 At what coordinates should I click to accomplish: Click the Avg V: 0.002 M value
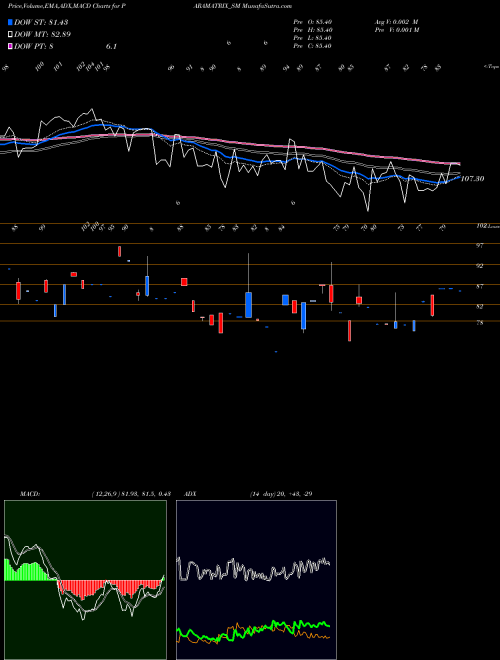click(396, 21)
